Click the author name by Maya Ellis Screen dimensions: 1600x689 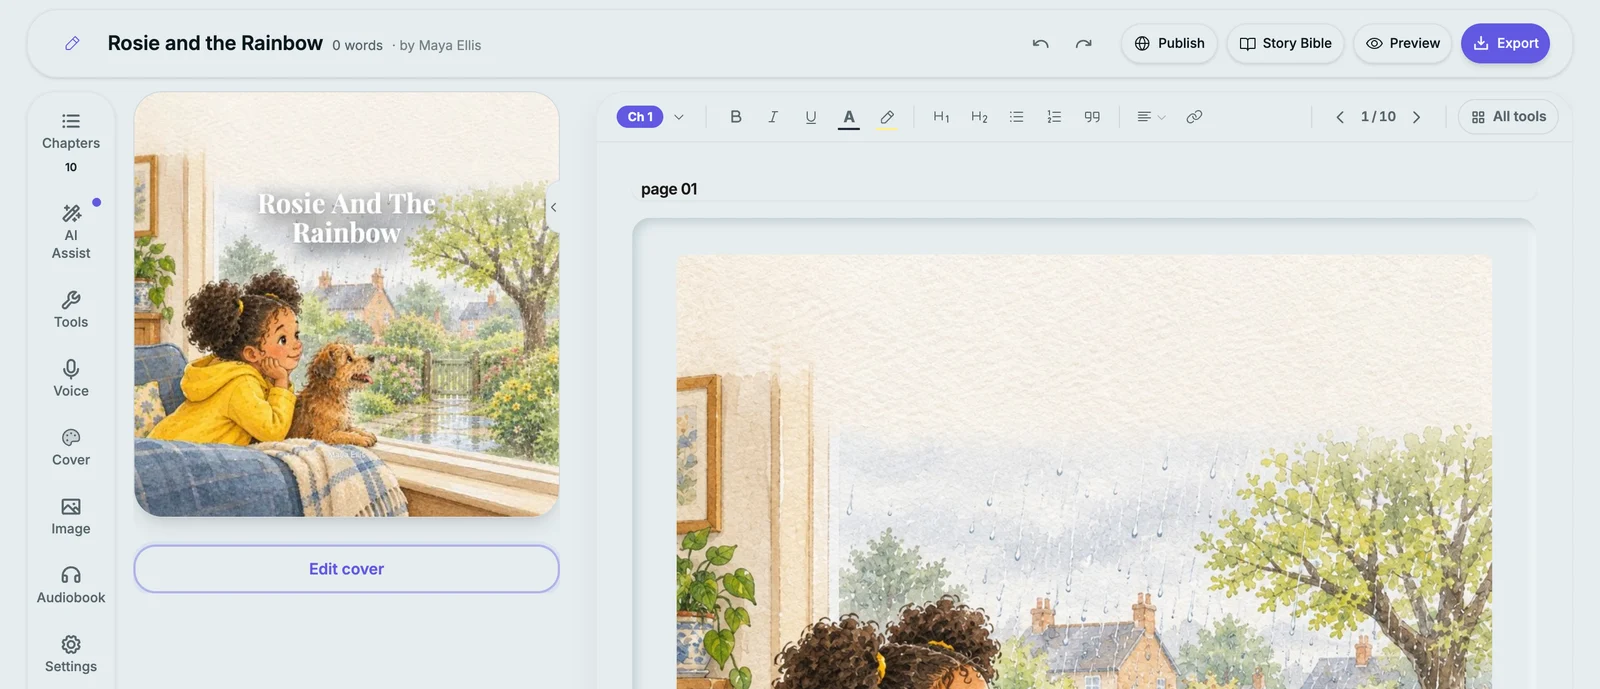click(440, 45)
